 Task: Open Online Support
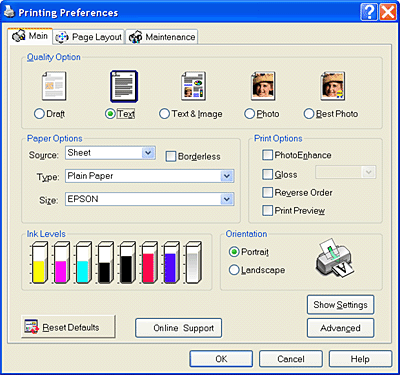(179, 328)
